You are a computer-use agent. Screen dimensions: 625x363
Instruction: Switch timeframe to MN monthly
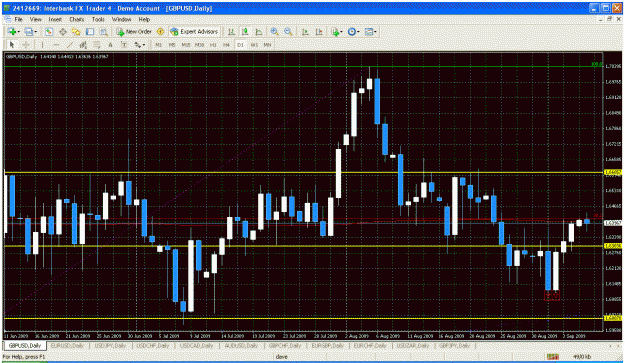point(267,45)
